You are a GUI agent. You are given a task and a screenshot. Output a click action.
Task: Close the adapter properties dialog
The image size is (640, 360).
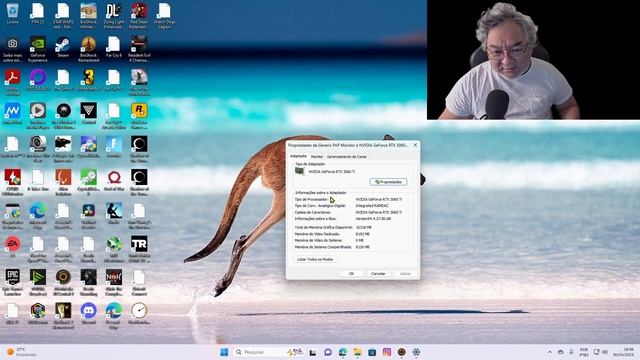[415, 145]
